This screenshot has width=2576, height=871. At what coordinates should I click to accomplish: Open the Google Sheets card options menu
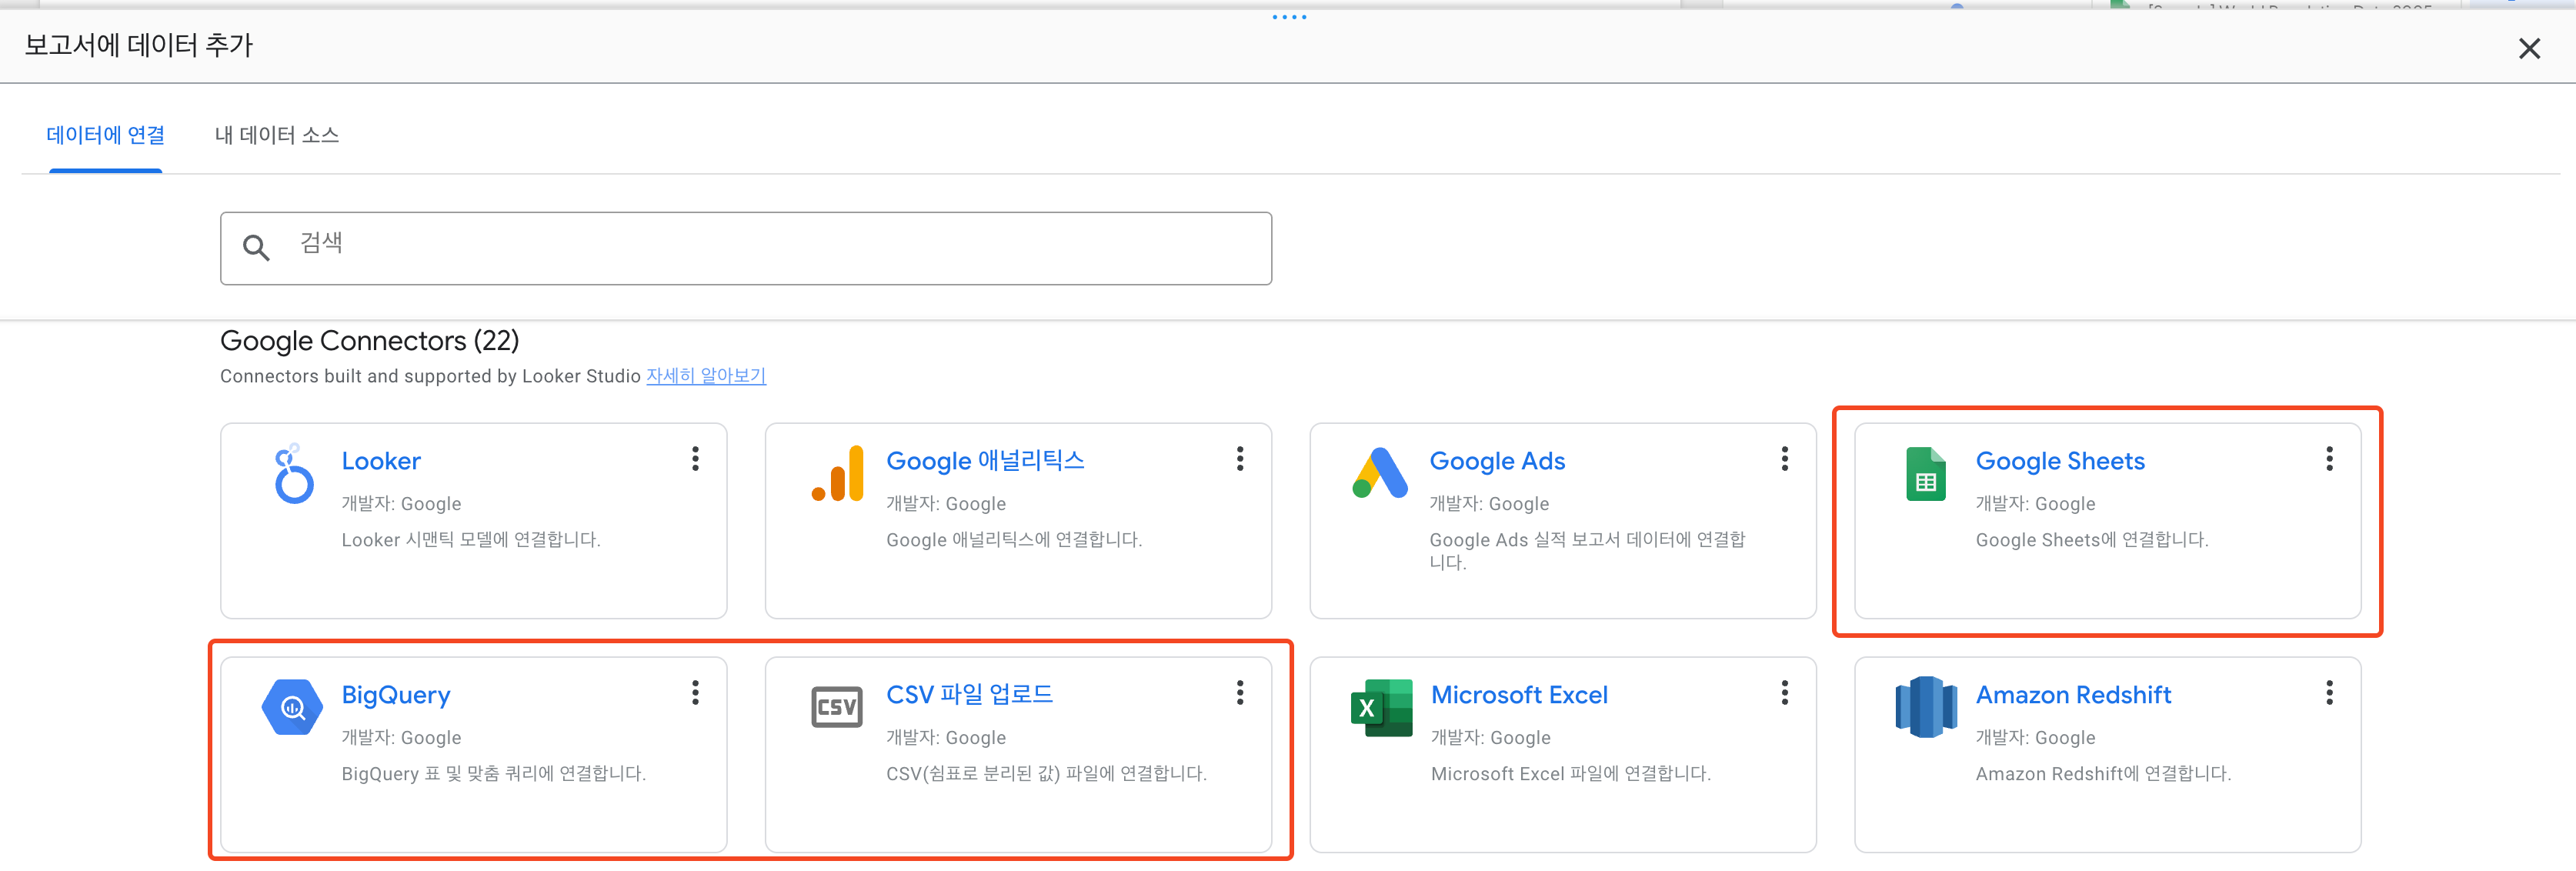pyautogui.click(x=2329, y=459)
